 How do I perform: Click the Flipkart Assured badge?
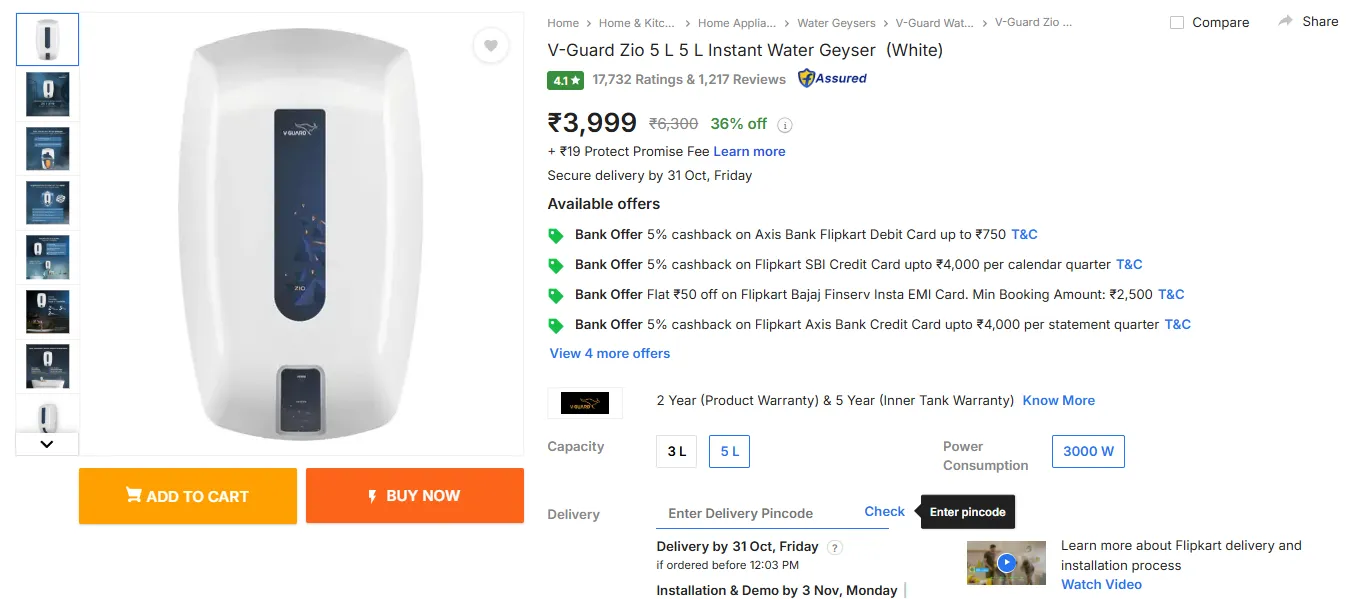pyautogui.click(x=832, y=78)
